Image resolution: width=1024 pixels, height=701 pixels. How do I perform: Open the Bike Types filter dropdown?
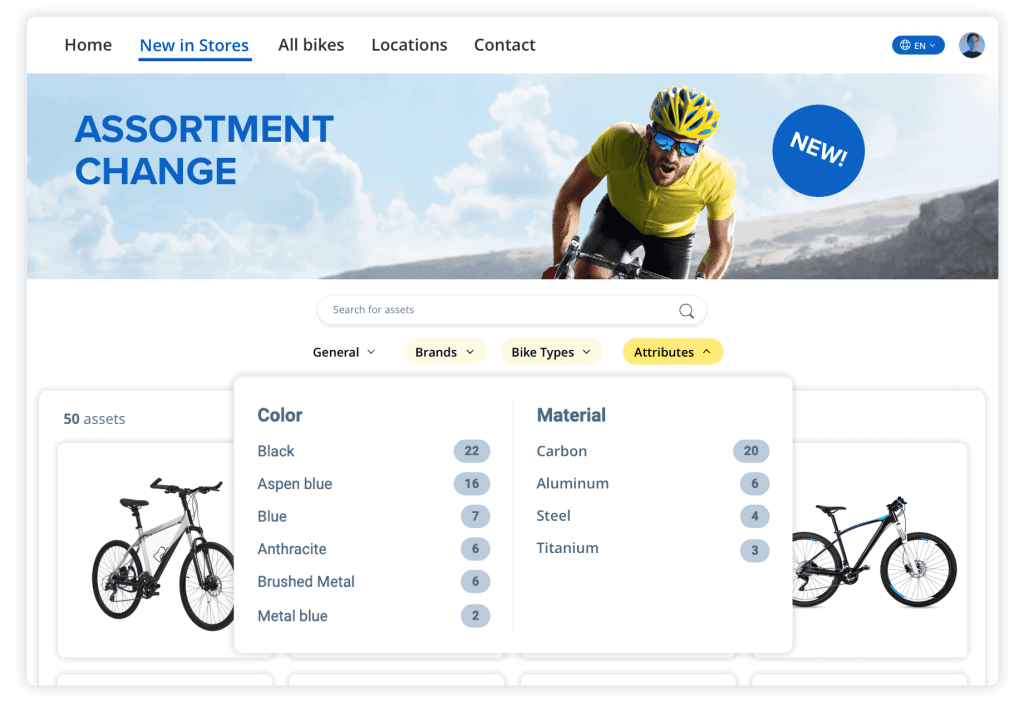(x=550, y=351)
